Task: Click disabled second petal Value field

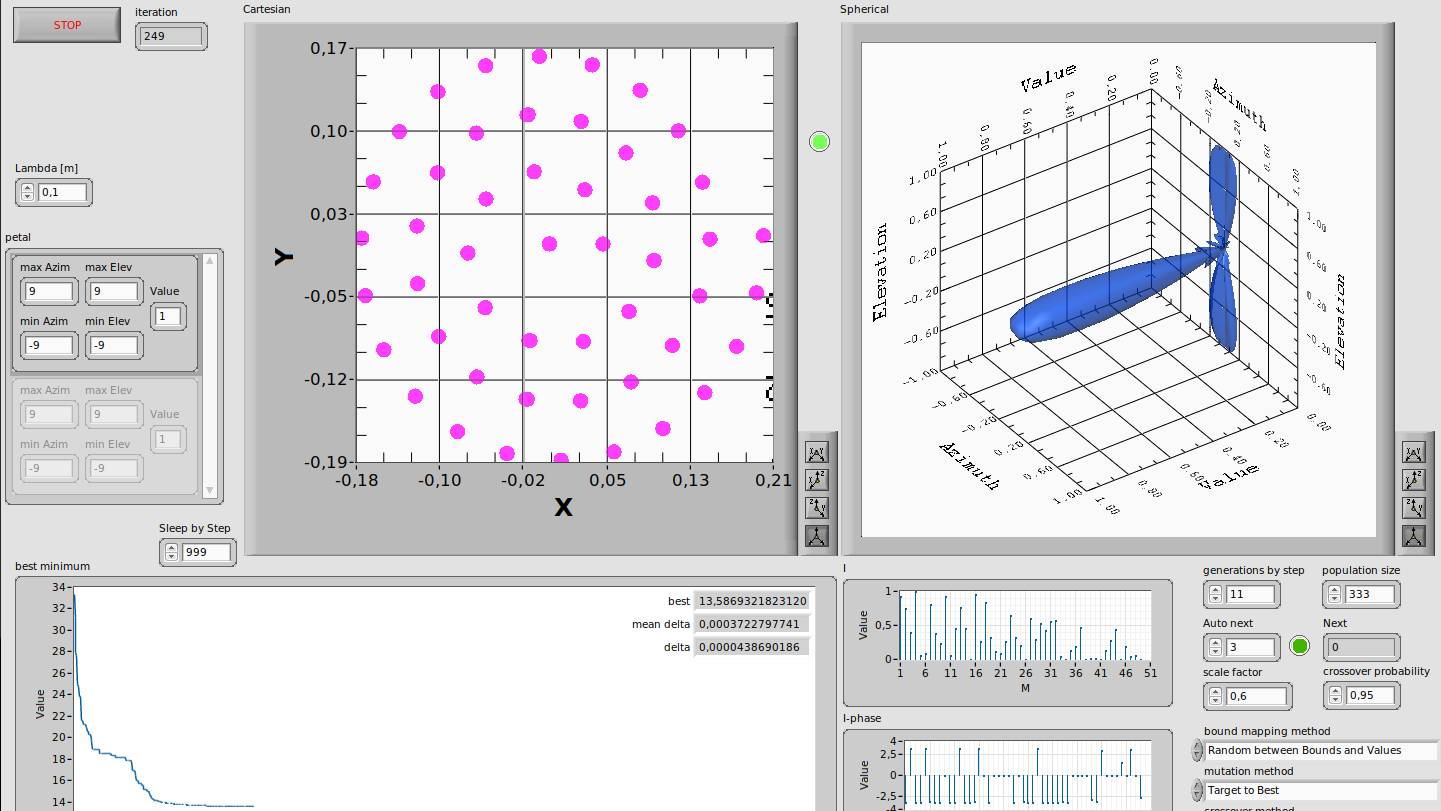Action: [x=168, y=439]
